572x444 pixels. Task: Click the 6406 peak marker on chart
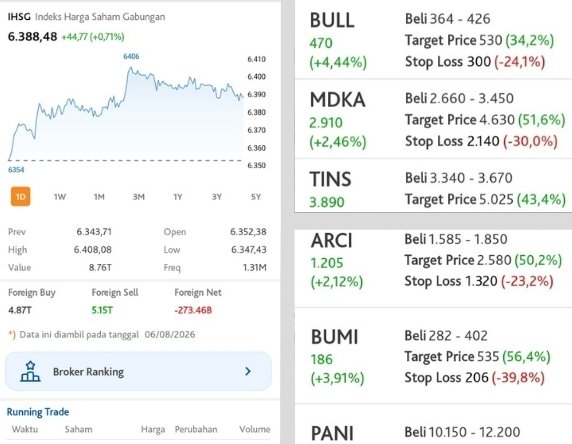(x=131, y=56)
